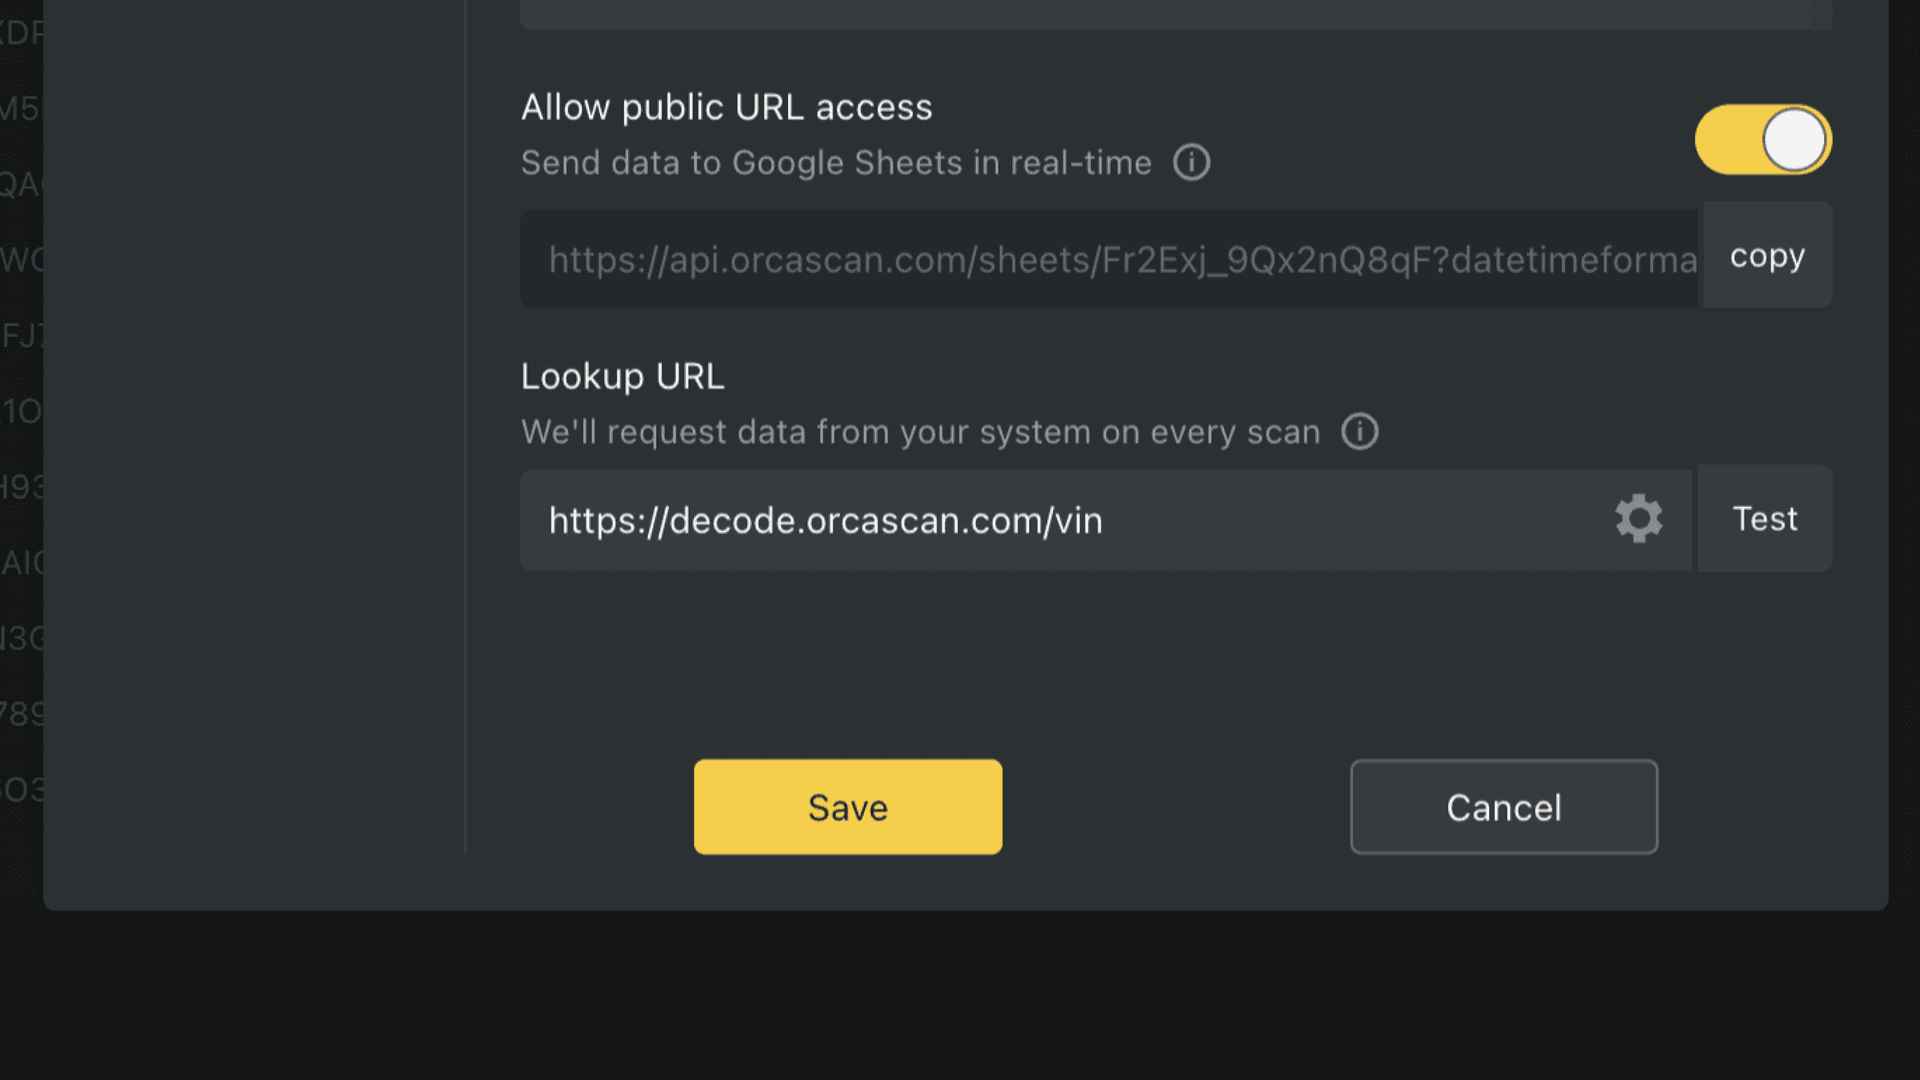Select the Lookup URL input field
This screenshot has width=1920, height=1080.
pyautogui.click(x=1000, y=519)
